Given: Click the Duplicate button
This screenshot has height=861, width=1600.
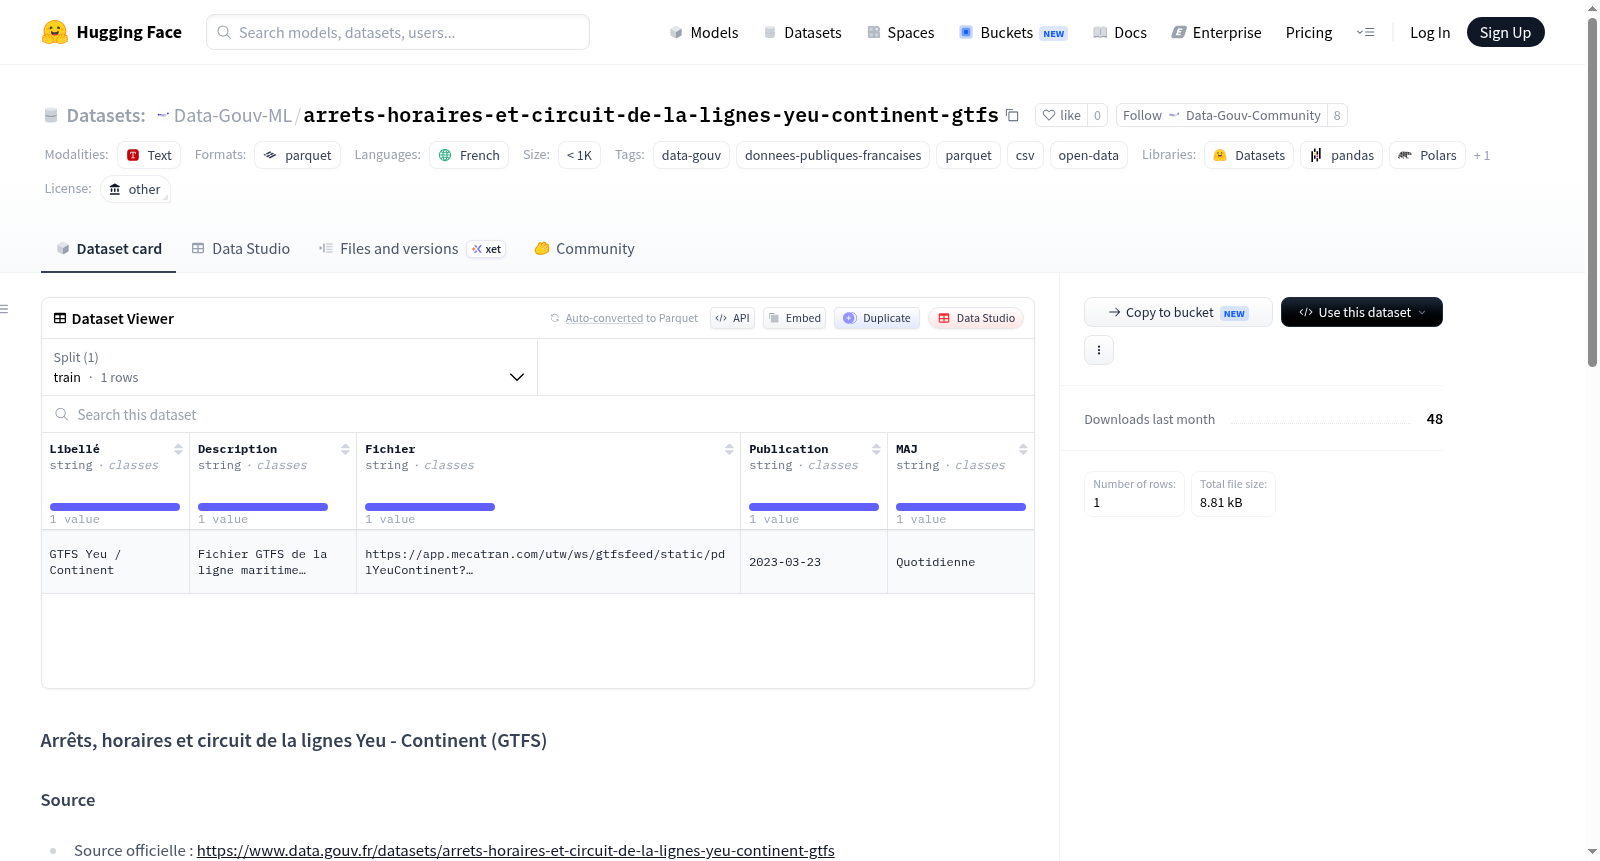Looking at the screenshot, I should click(876, 318).
